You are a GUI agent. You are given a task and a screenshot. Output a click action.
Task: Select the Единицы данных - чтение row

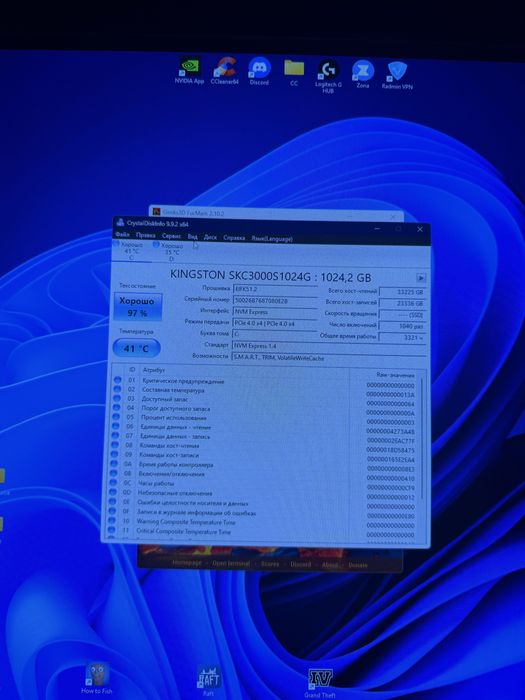point(263,429)
